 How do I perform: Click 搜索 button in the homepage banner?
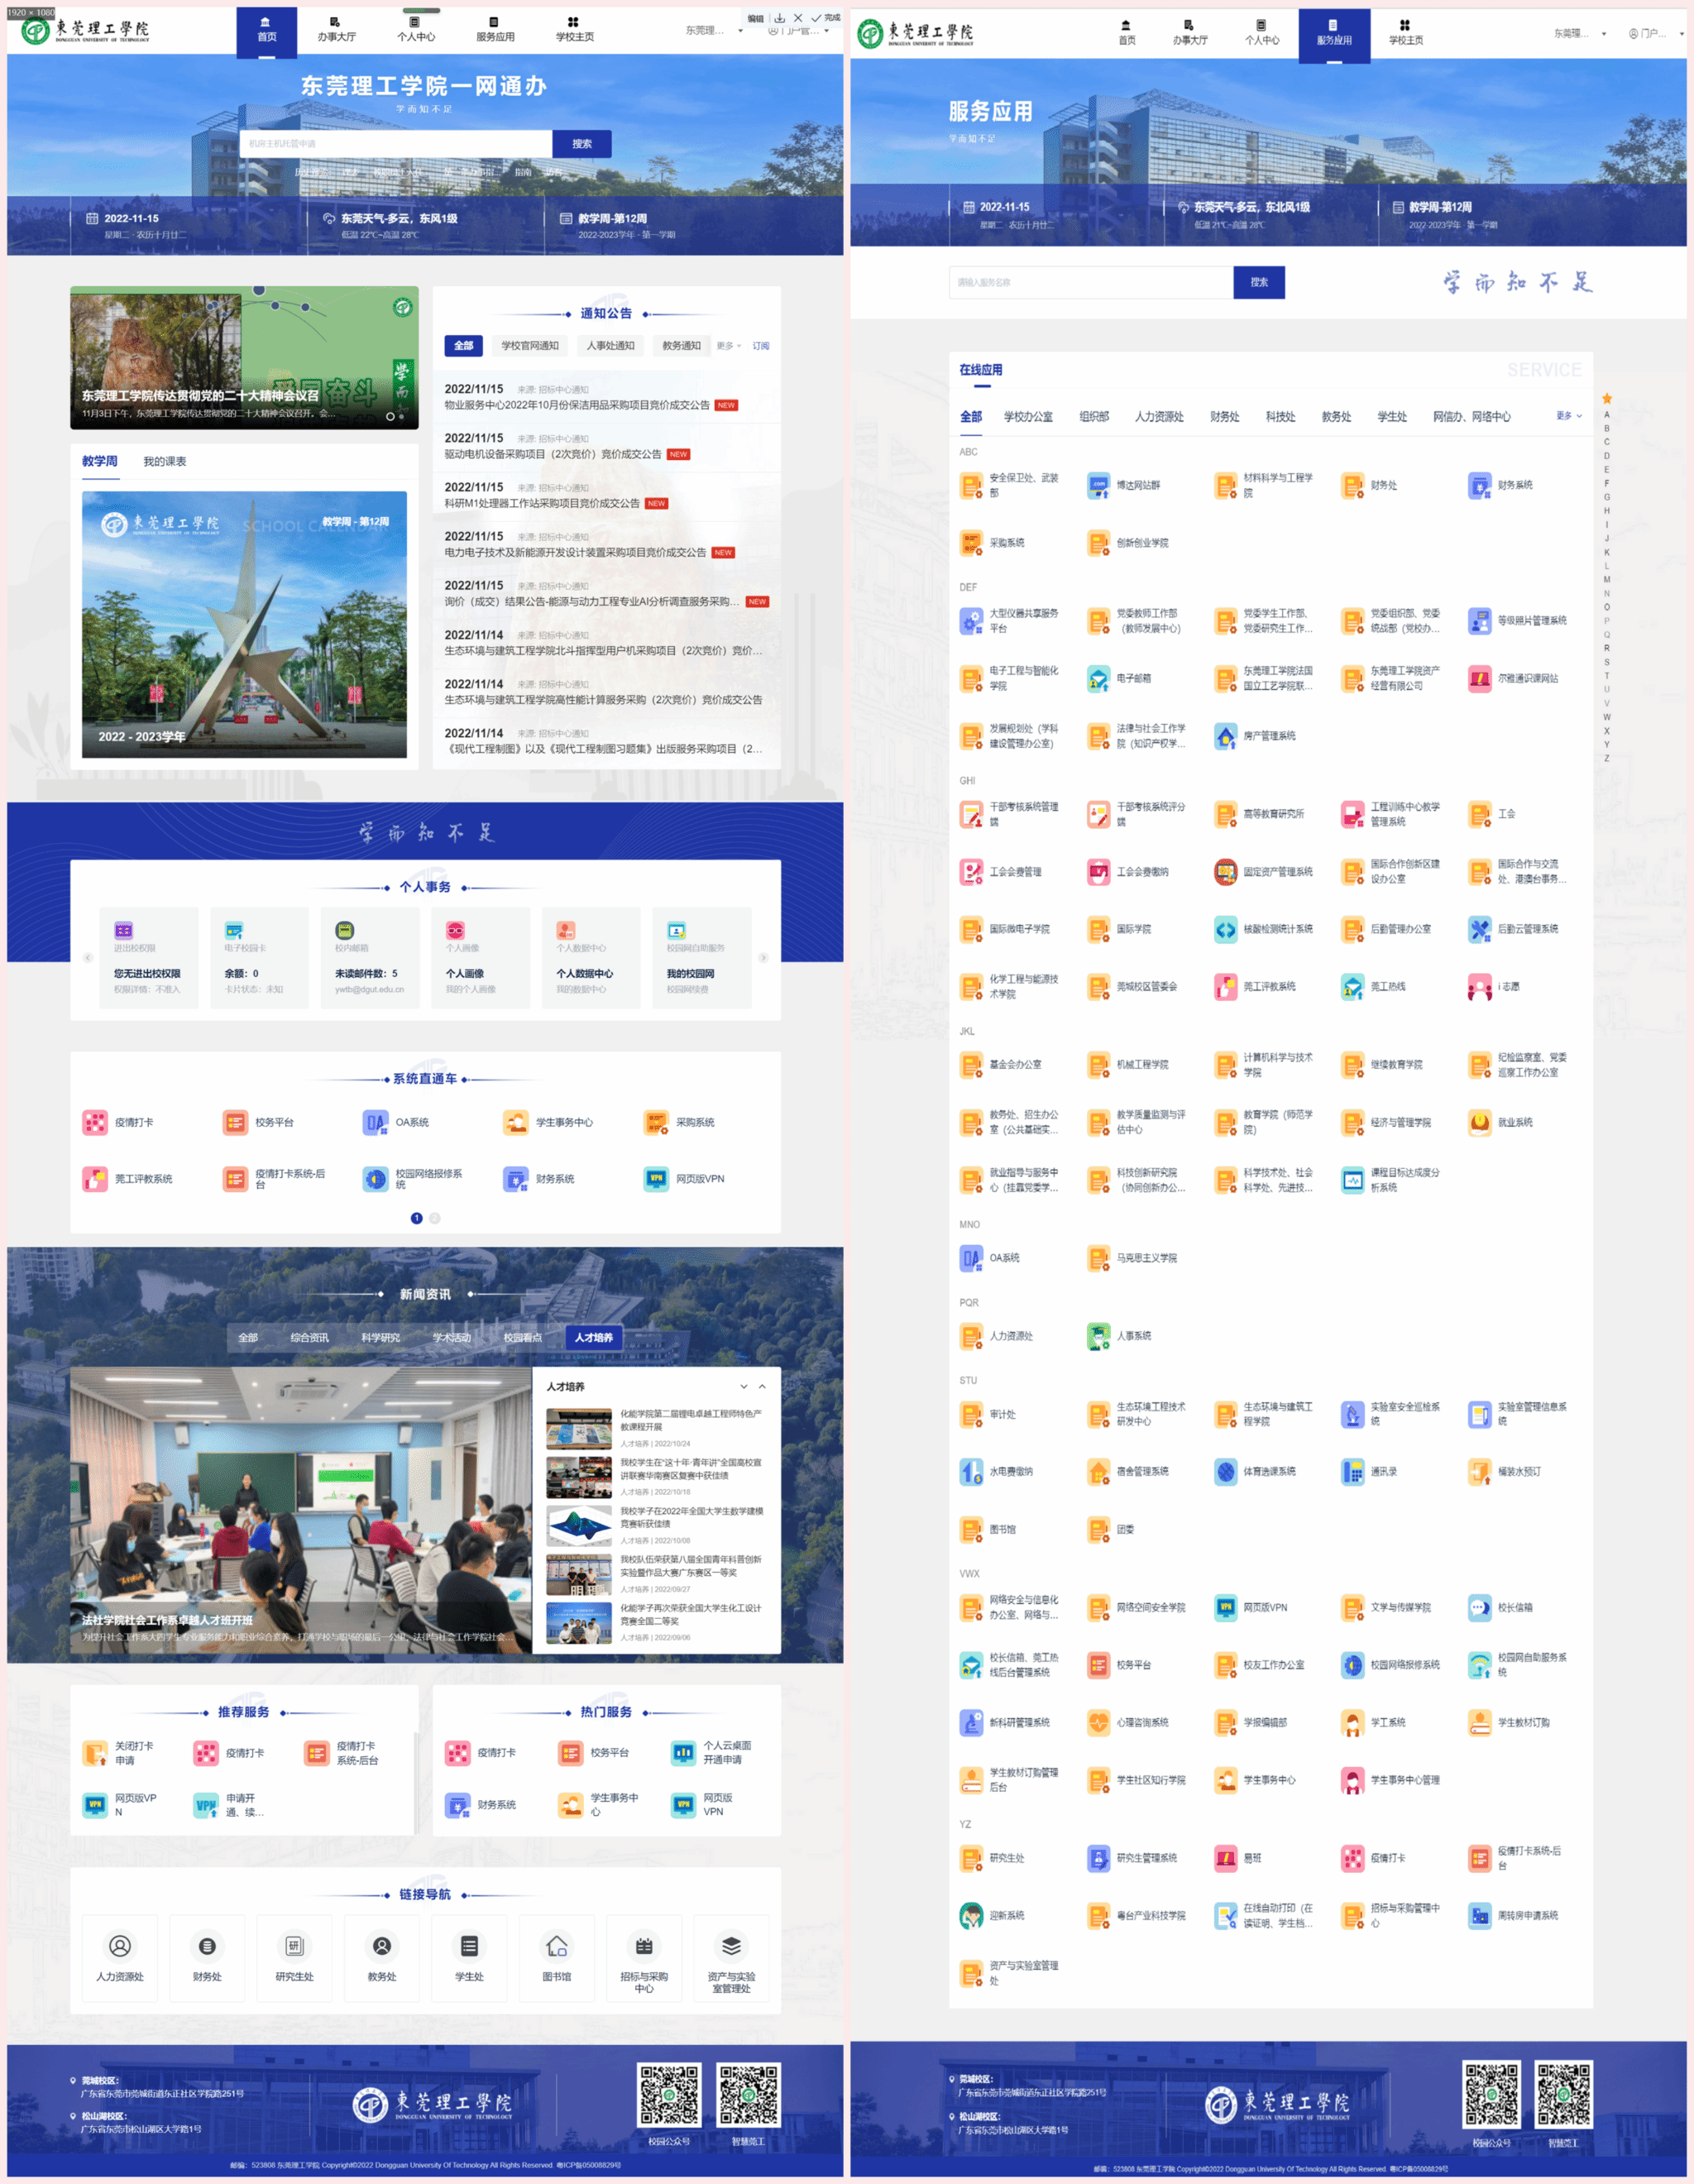point(581,144)
